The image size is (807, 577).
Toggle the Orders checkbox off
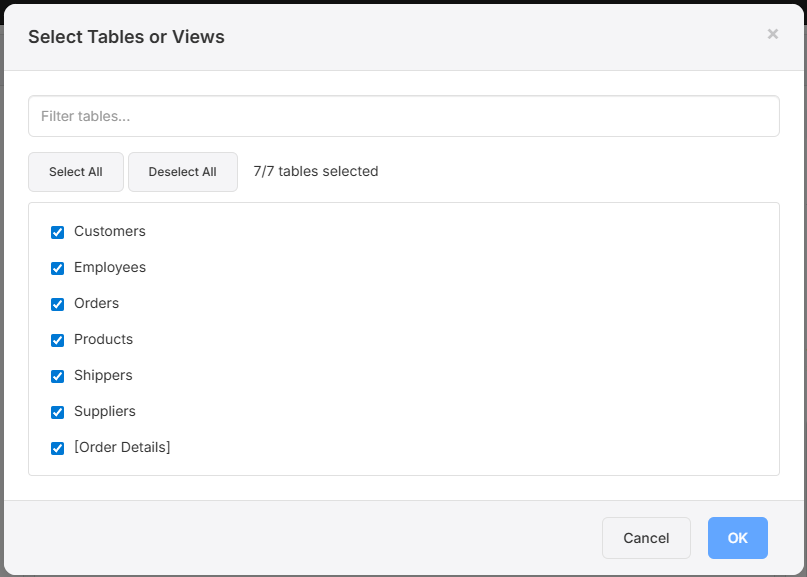(x=58, y=304)
